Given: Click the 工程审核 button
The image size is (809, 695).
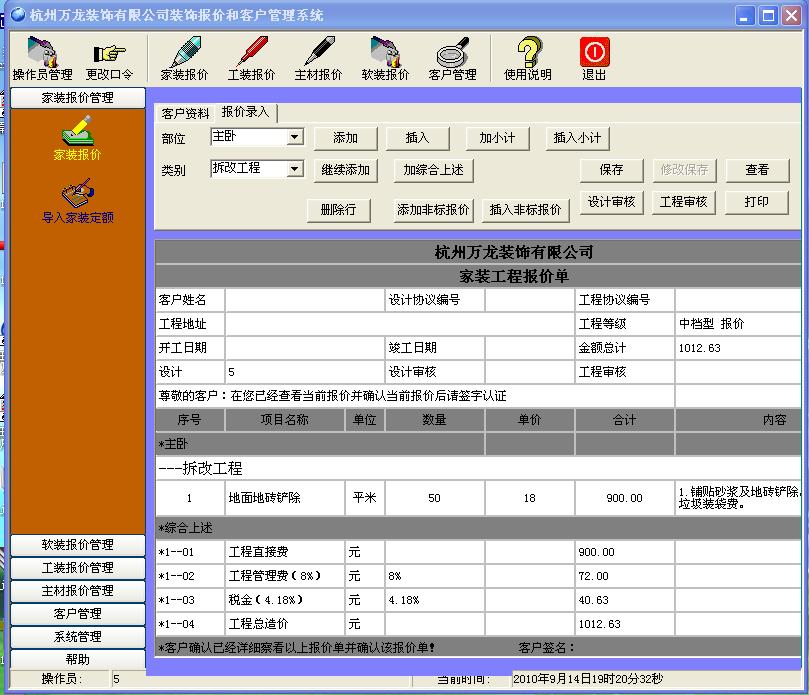Looking at the screenshot, I should [684, 202].
